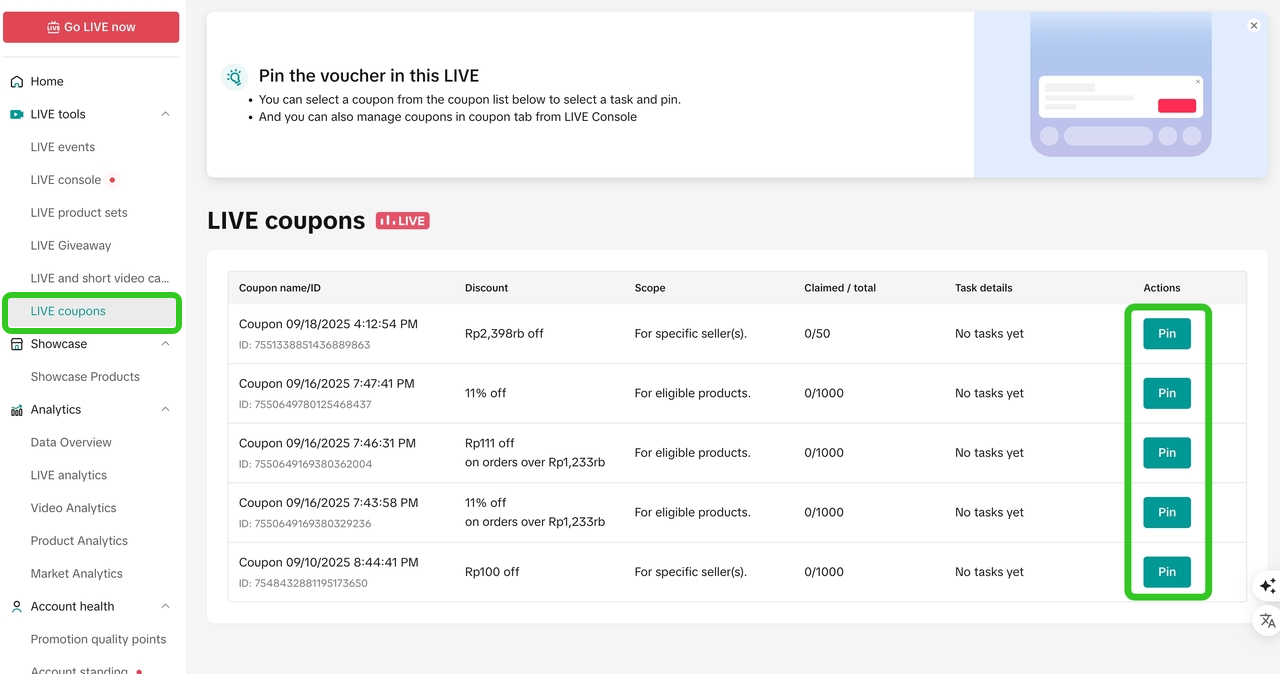Viewport: 1280px width, 674px height.
Task: Click the Account health person icon
Action: [17, 607]
